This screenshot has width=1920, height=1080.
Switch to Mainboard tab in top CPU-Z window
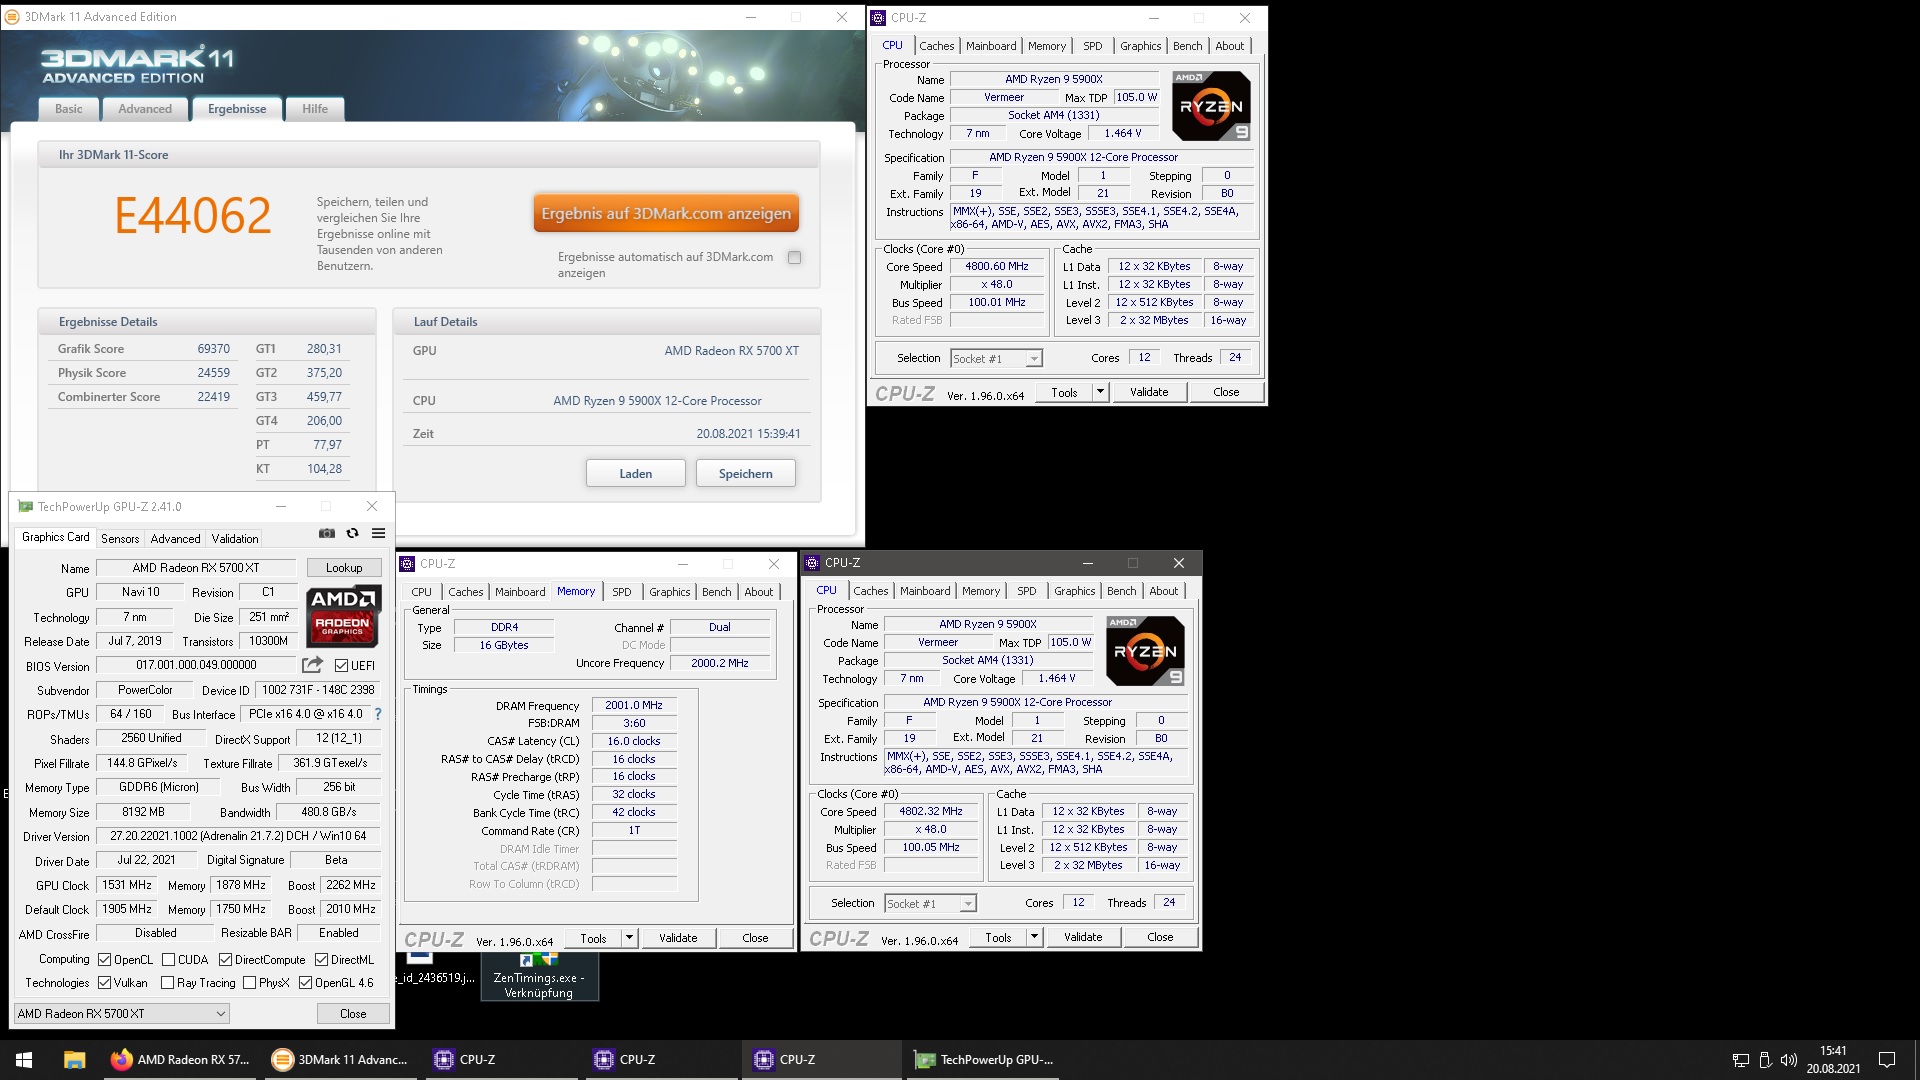pos(991,46)
